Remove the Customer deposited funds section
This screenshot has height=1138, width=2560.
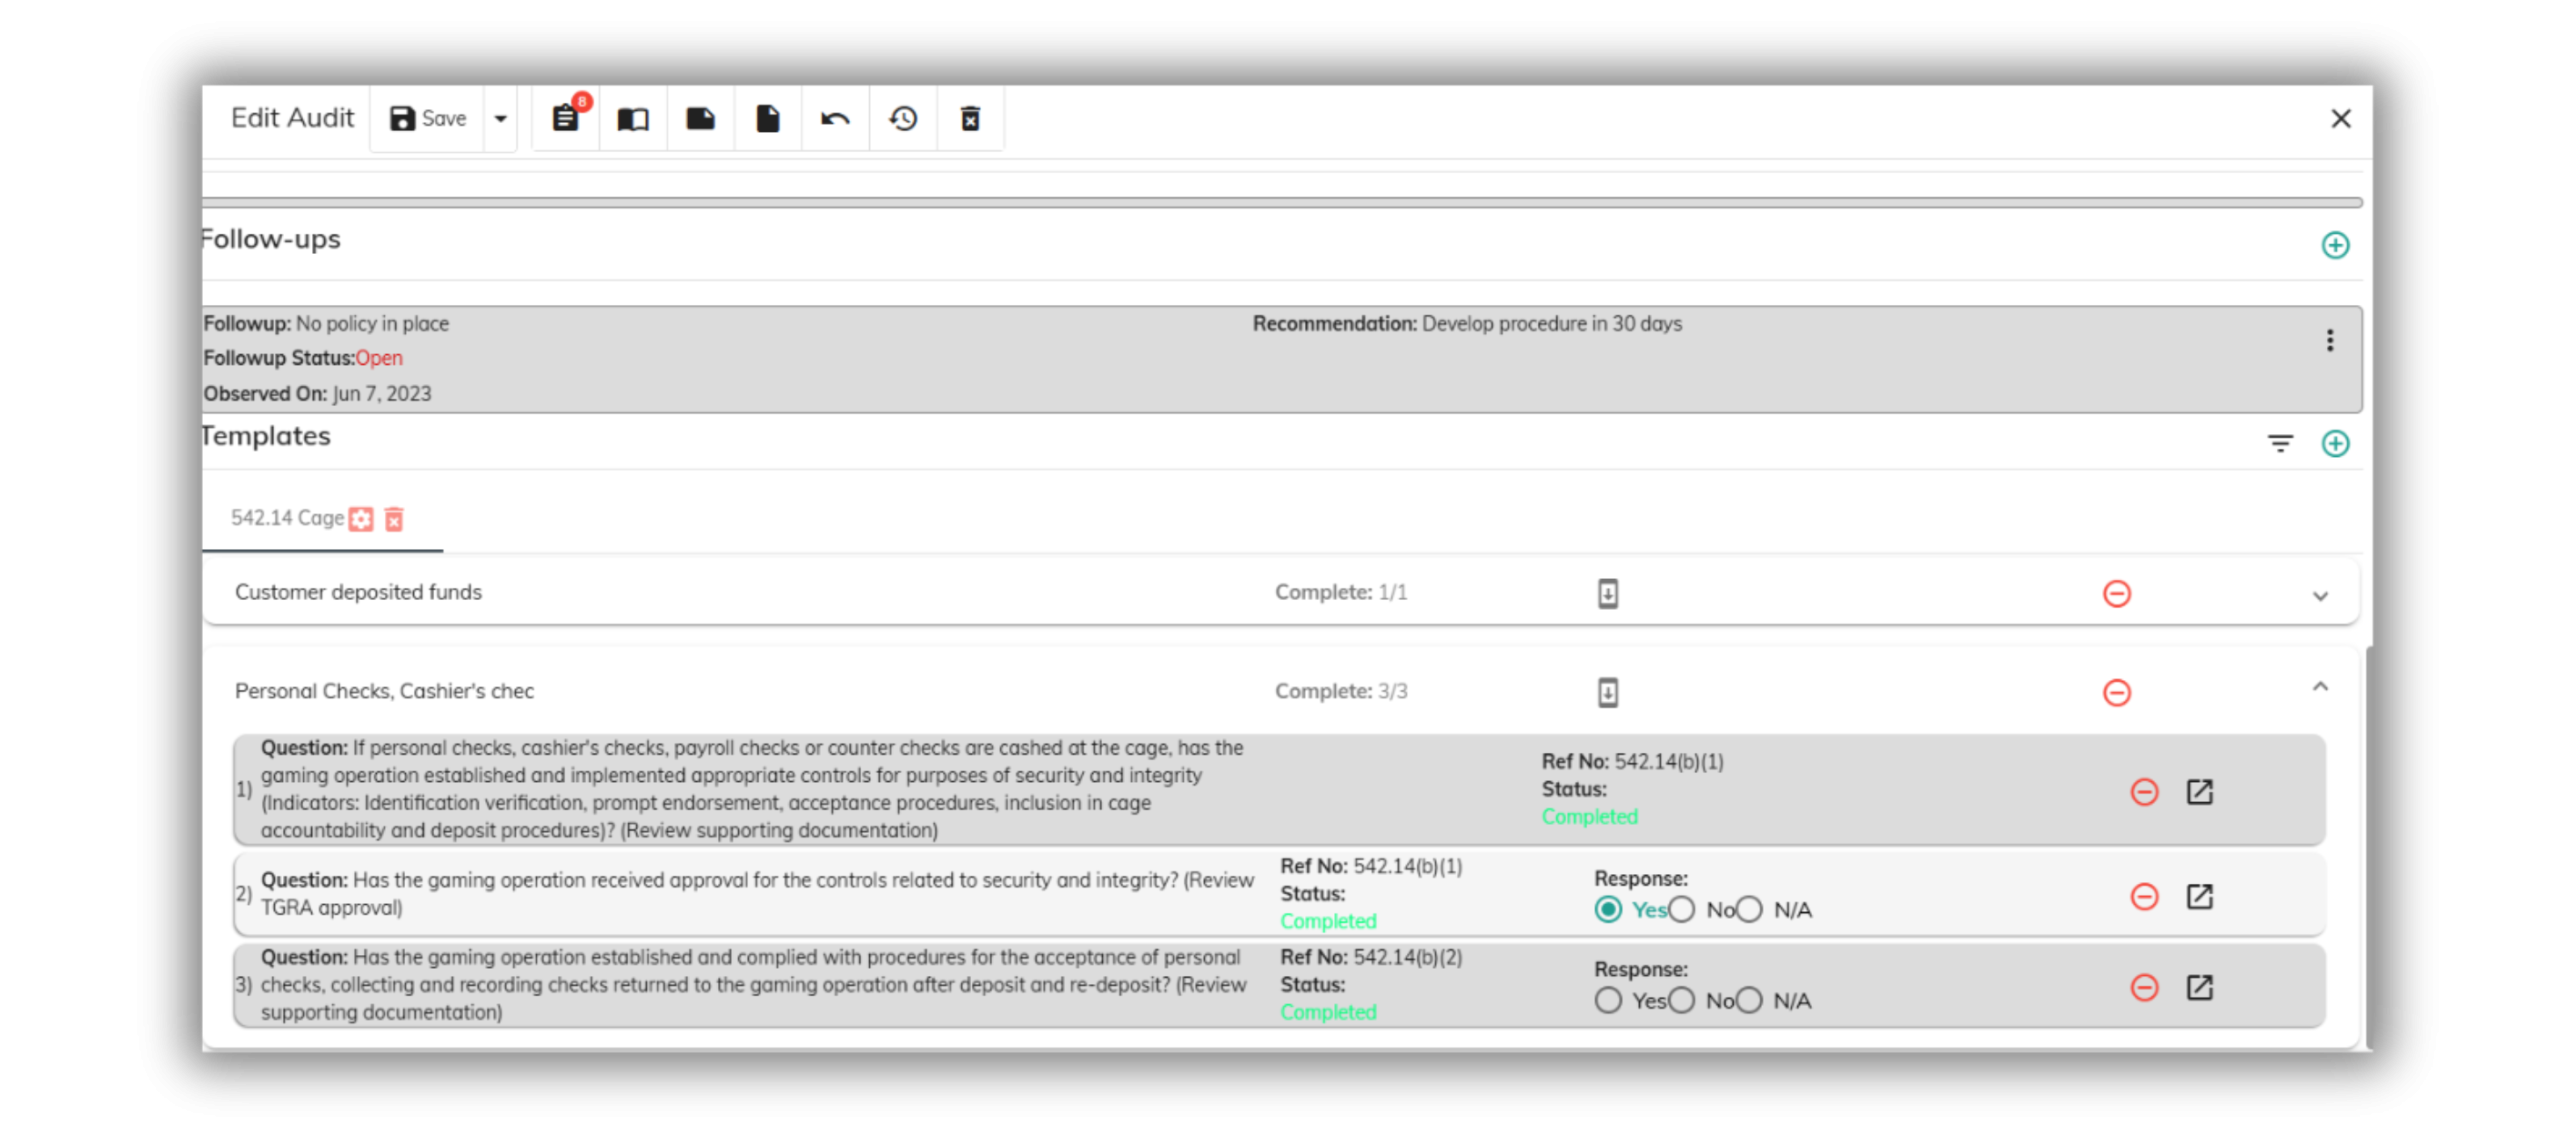coord(2116,594)
